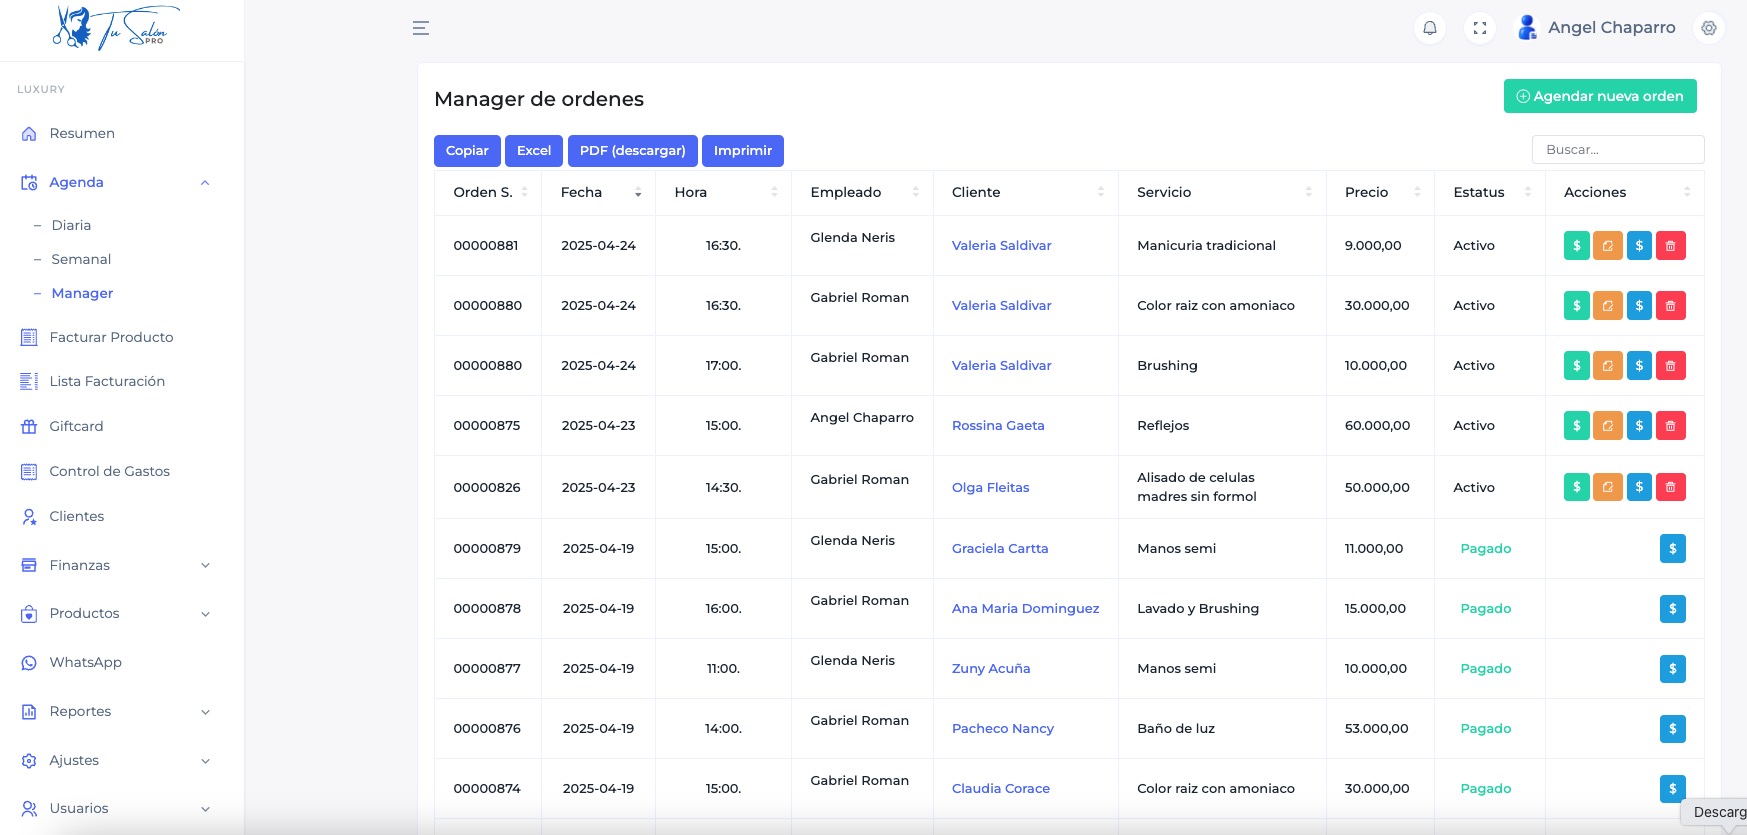Open WhatsApp from the sidebar
The width and height of the screenshot is (1747, 835).
tap(85, 662)
